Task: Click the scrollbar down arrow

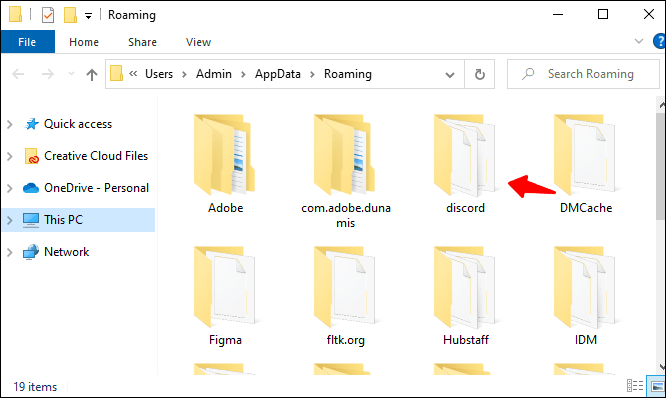Action: tap(662, 367)
